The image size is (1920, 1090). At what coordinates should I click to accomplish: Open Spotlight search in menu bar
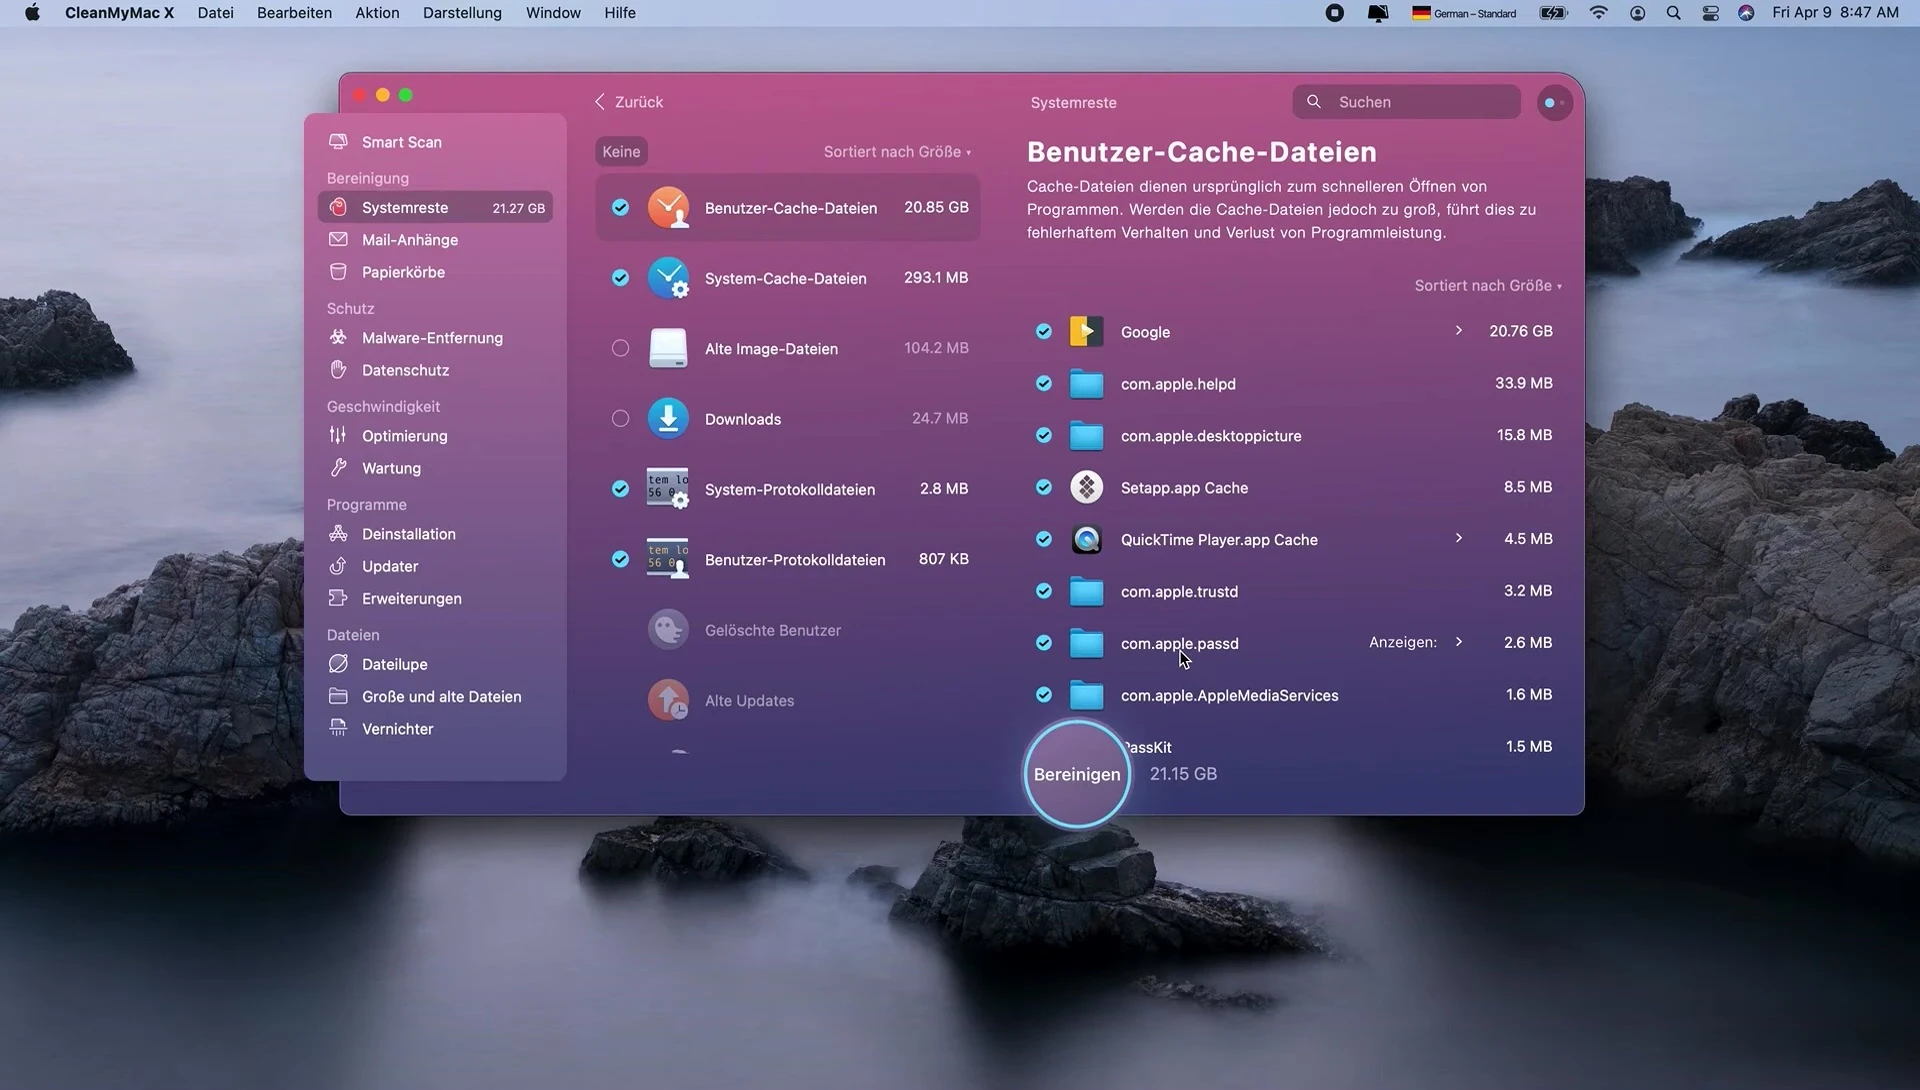[x=1673, y=13]
